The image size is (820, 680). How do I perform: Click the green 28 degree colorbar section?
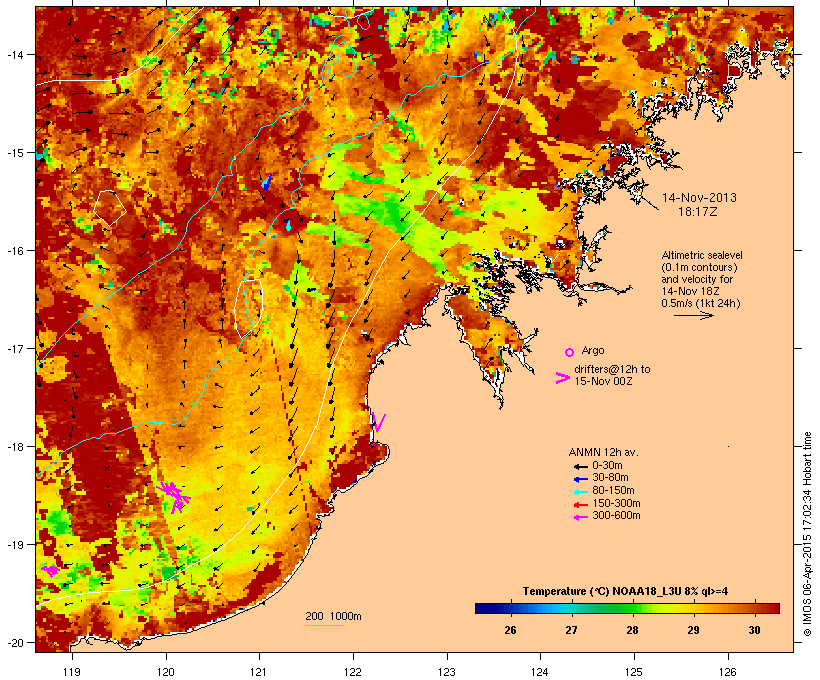(x=632, y=608)
